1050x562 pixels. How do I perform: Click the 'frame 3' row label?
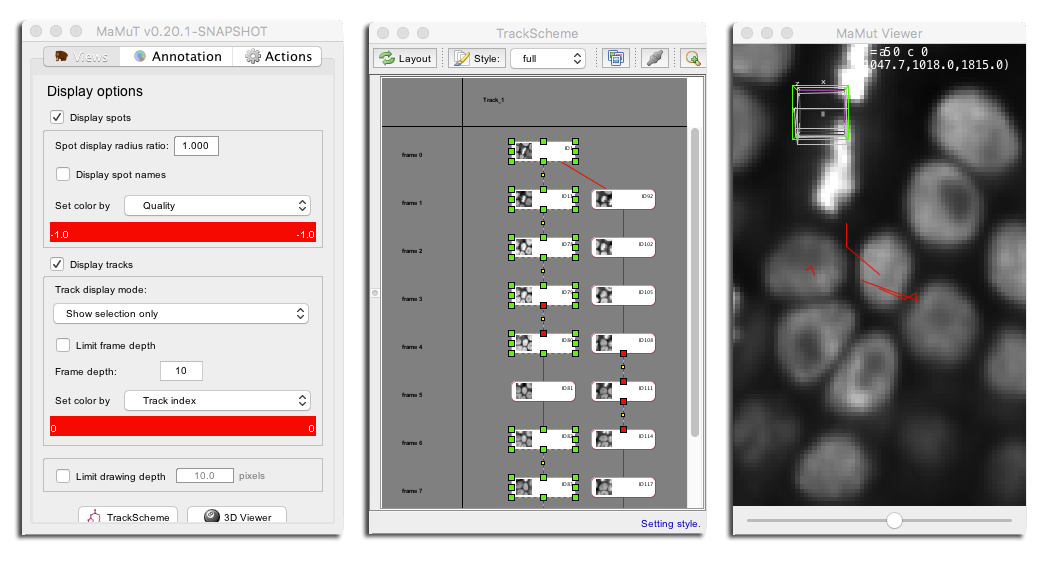click(x=412, y=299)
